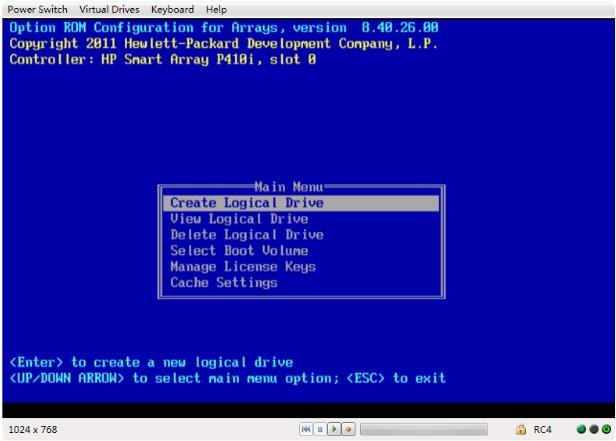The image size is (616, 441).
Task: Click the padlock encryption icon
Action: [x=521, y=429]
